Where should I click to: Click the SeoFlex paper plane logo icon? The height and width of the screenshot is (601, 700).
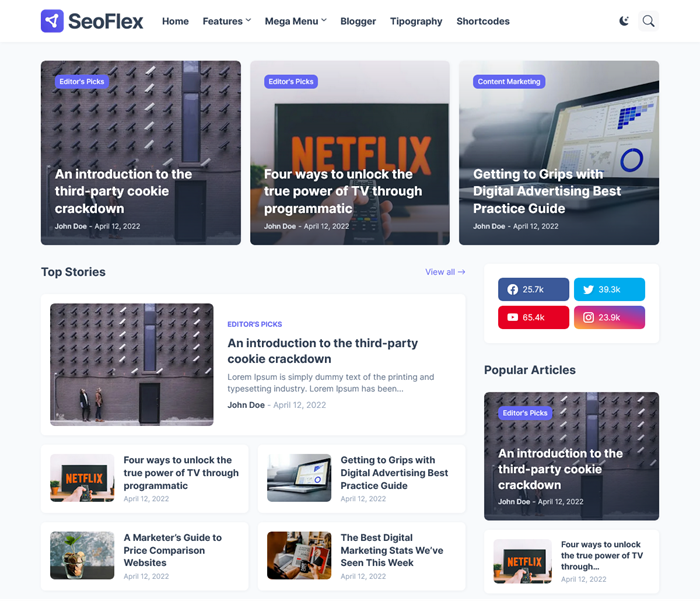pos(52,21)
